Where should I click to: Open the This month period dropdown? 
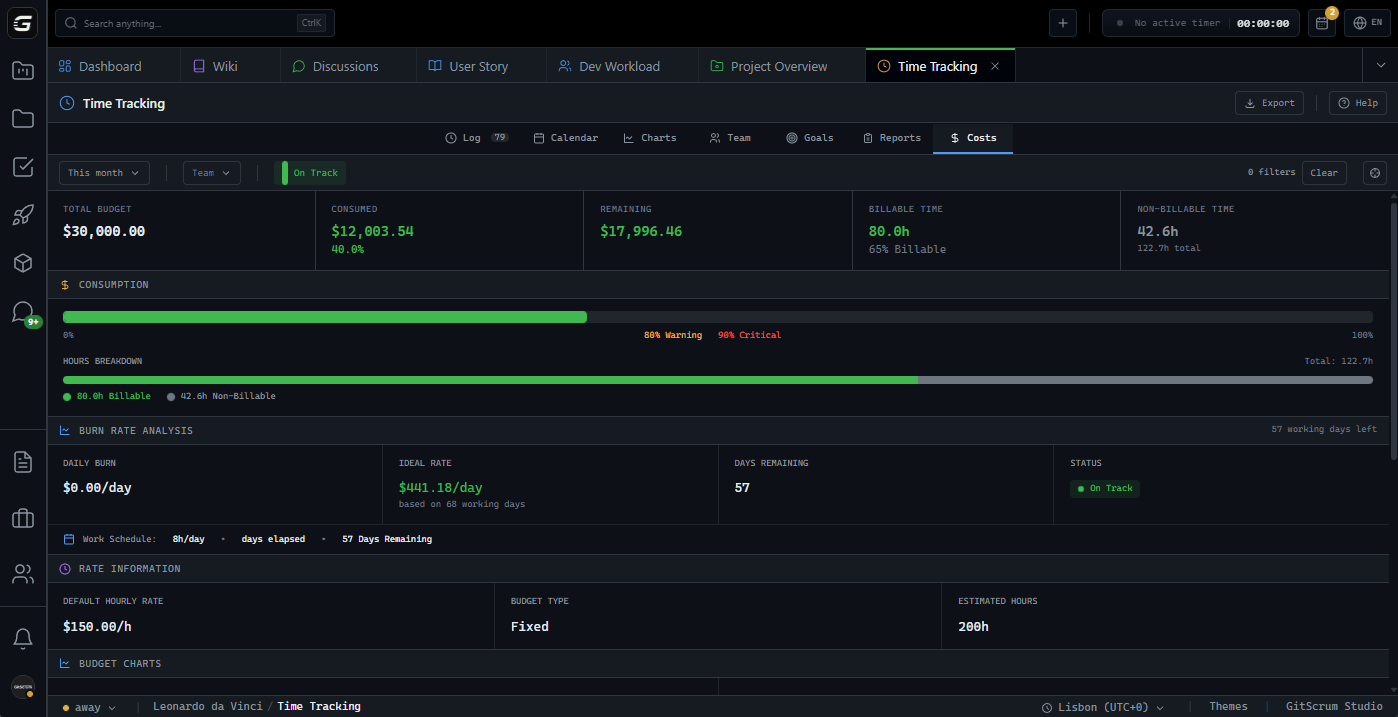click(103, 172)
